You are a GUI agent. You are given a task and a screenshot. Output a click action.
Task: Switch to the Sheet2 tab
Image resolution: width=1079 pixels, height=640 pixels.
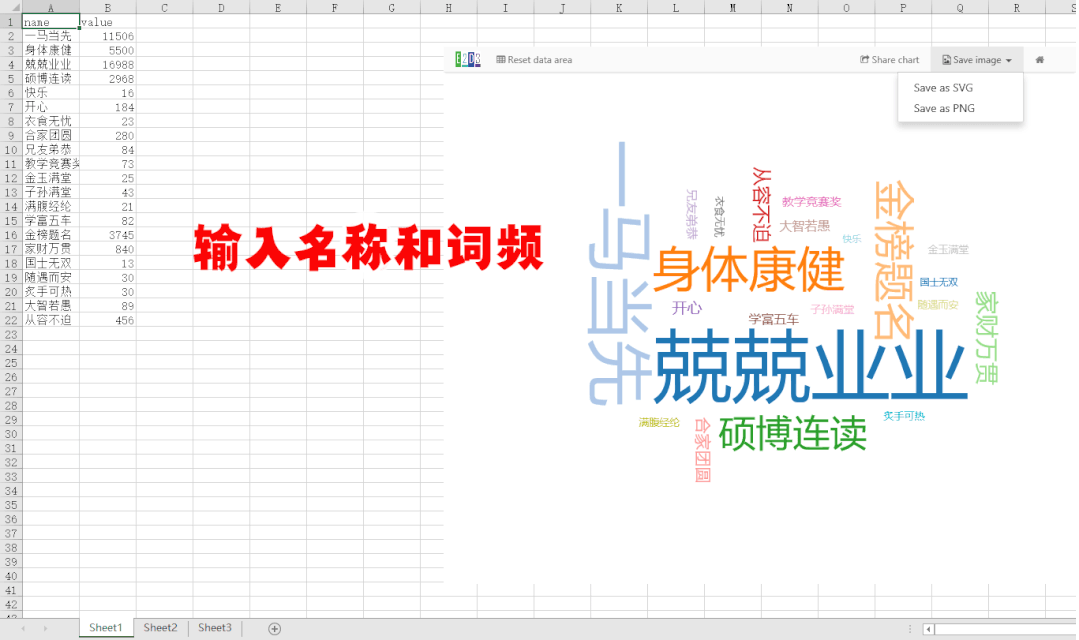click(160, 628)
